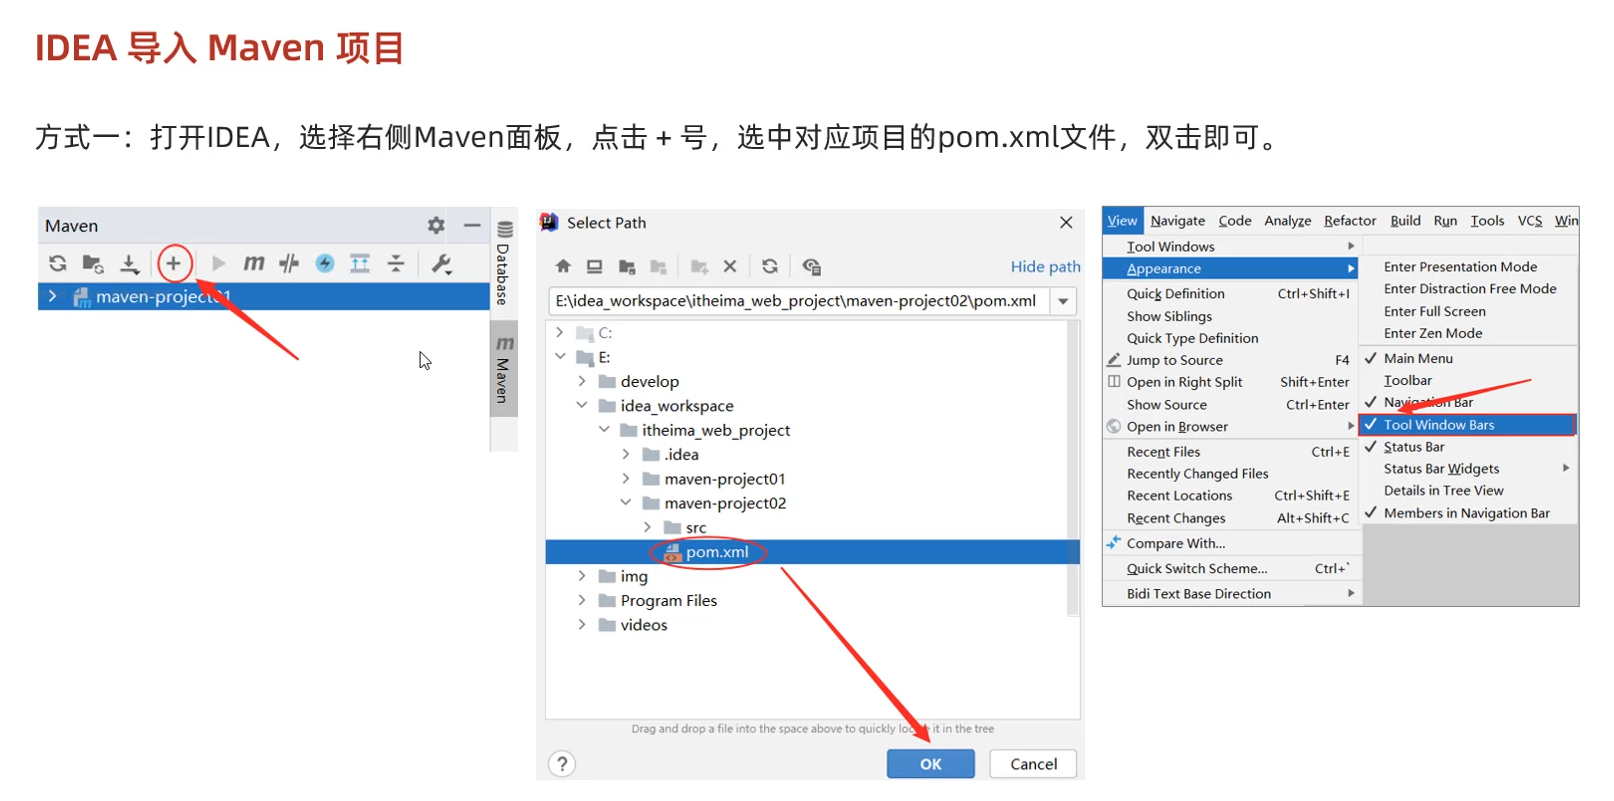Click download sources and documentation icon

[129, 264]
